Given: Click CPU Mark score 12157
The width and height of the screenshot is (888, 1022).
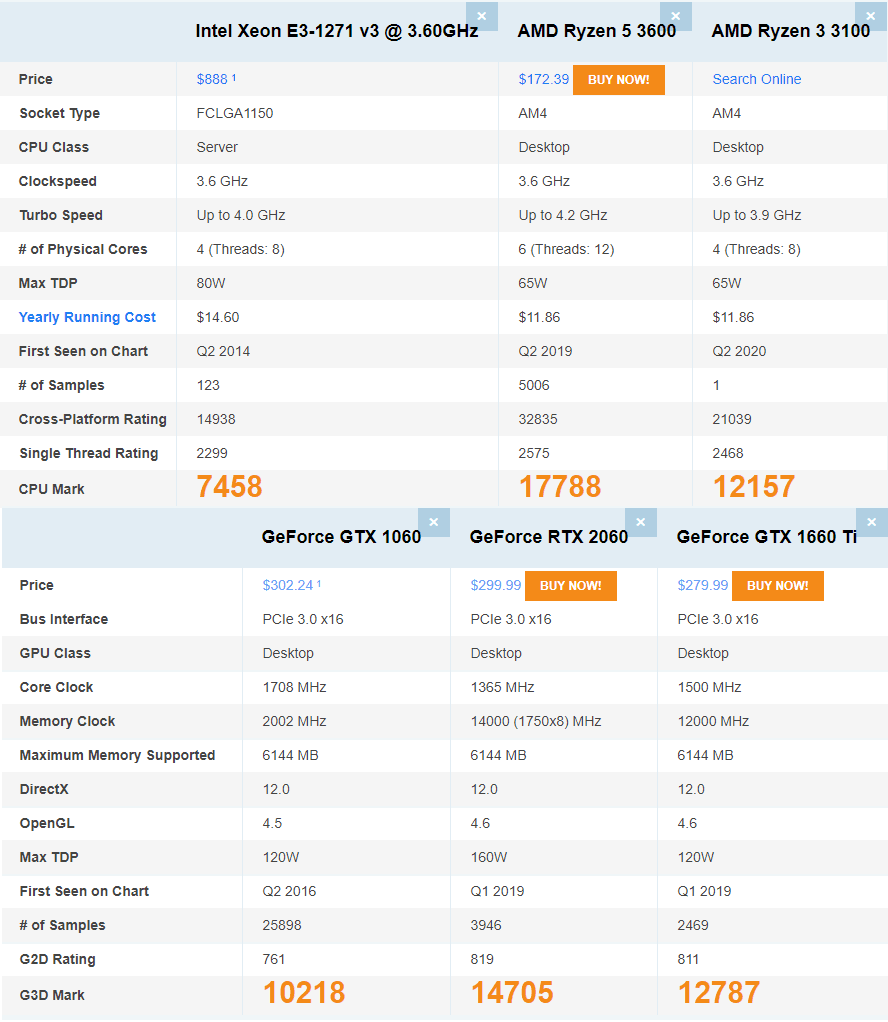Looking at the screenshot, I should tap(754, 487).
